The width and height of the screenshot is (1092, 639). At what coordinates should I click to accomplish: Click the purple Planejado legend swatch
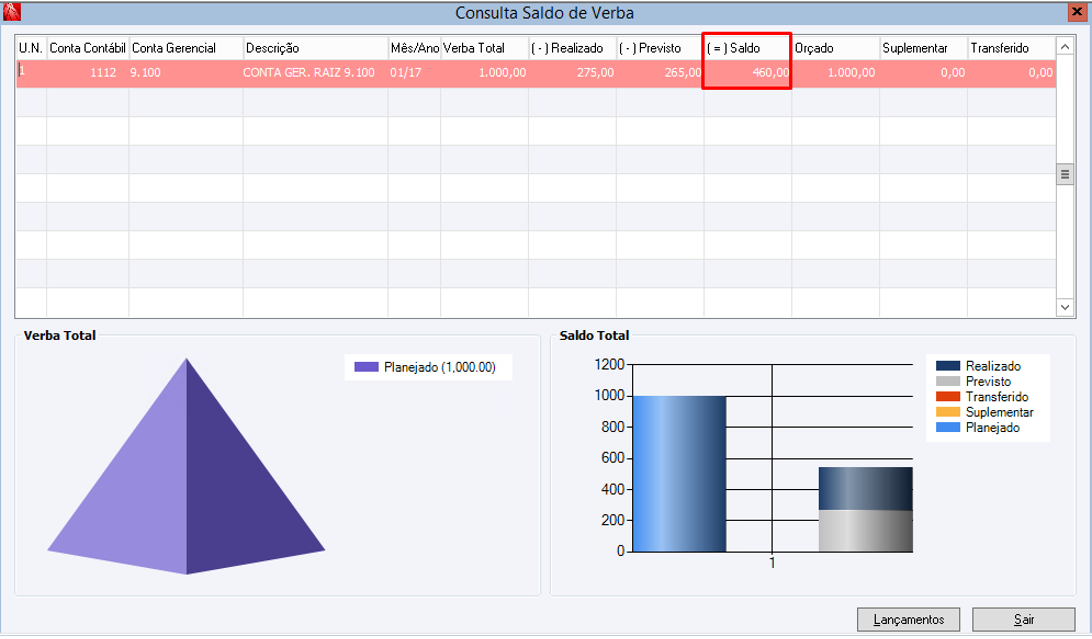pyautogui.click(x=366, y=367)
